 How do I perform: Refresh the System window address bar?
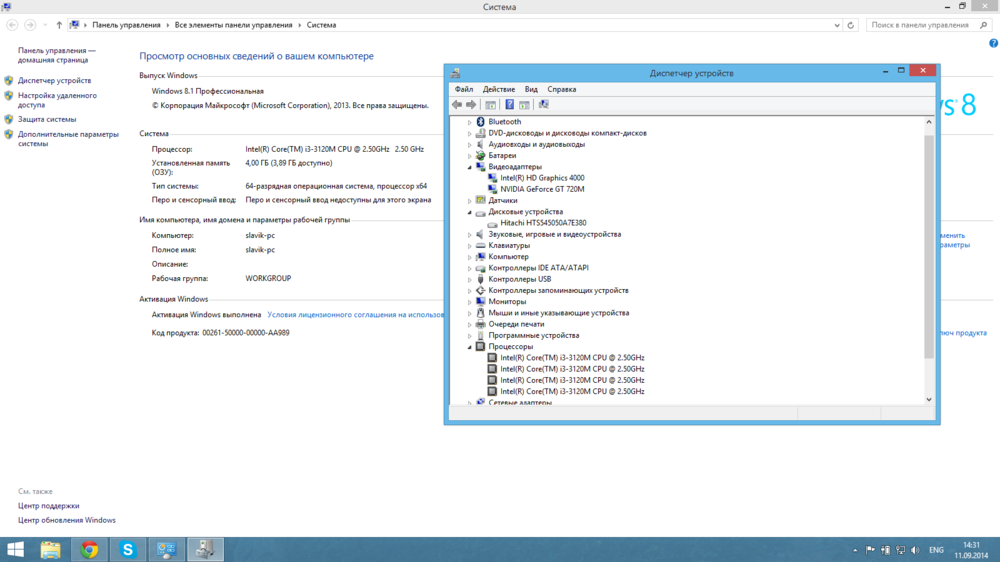pyautogui.click(x=851, y=26)
